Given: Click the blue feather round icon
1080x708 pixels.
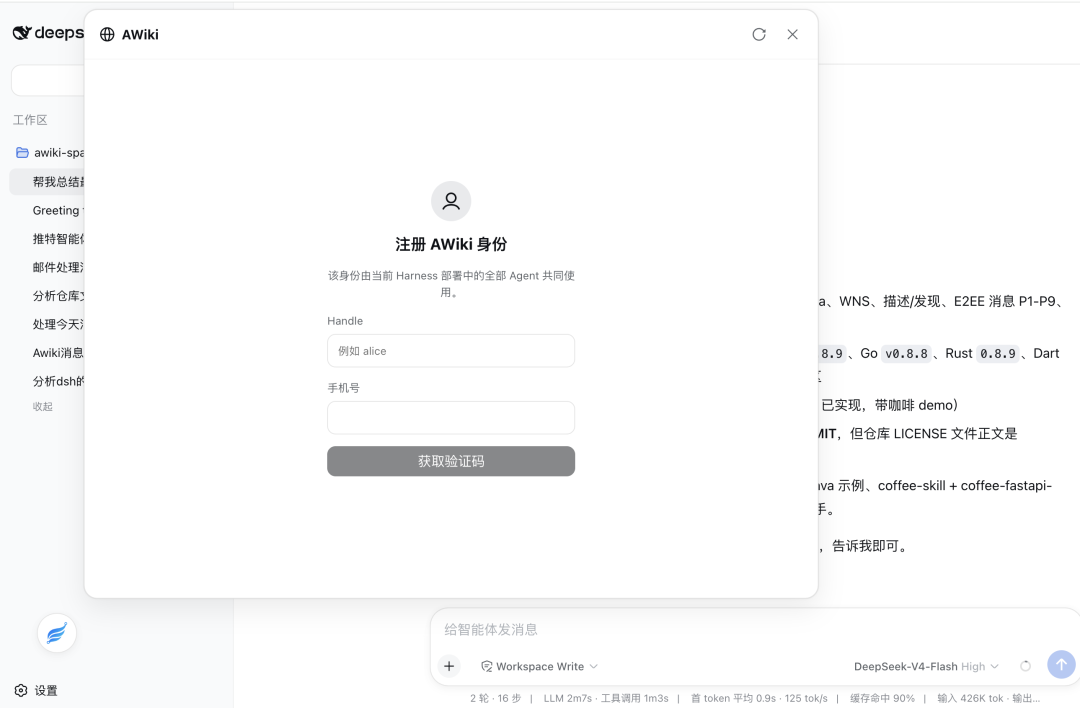Looking at the screenshot, I should (56, 633).
